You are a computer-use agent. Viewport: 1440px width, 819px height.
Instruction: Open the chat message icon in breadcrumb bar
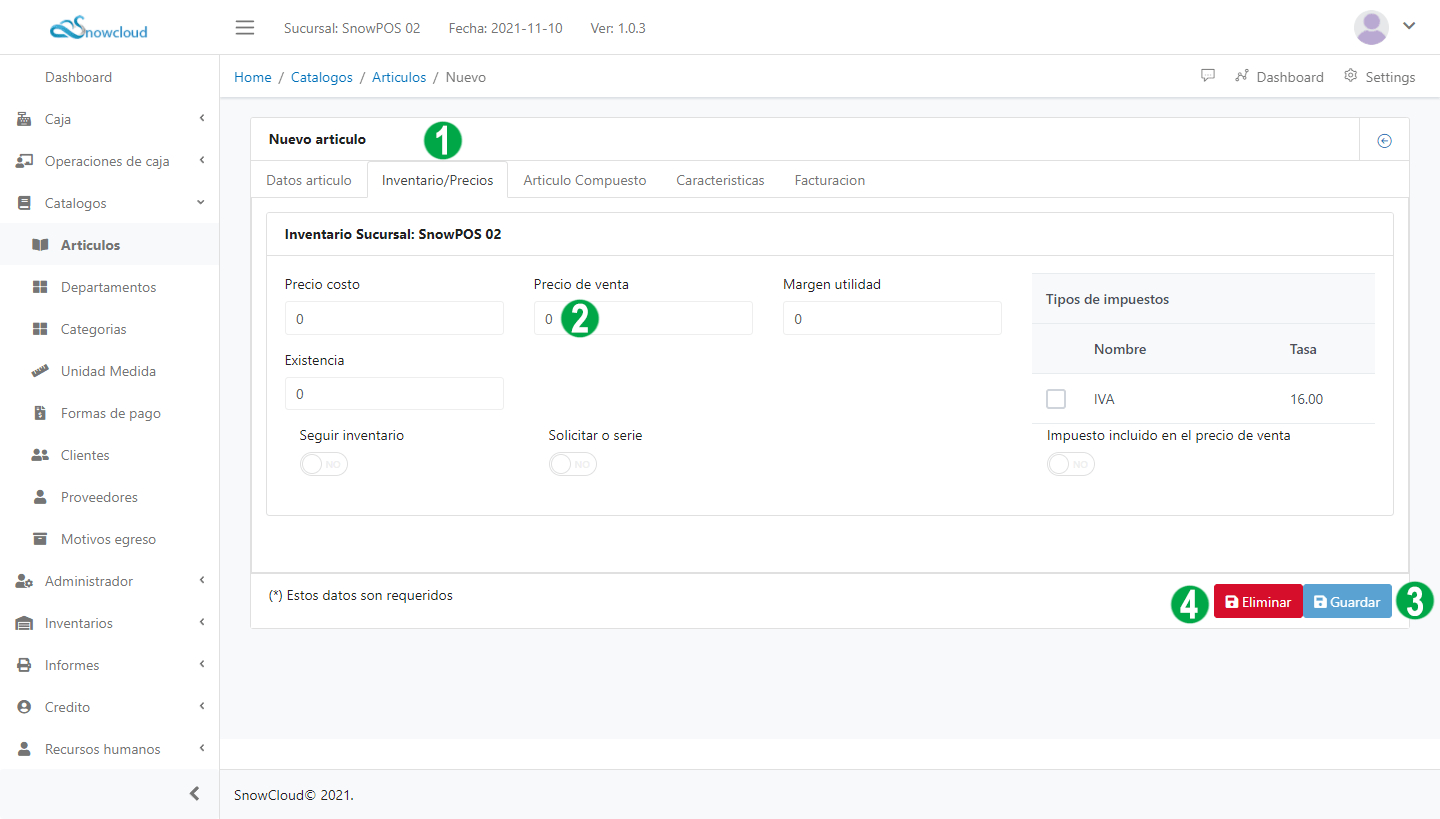click(1208, 76)
